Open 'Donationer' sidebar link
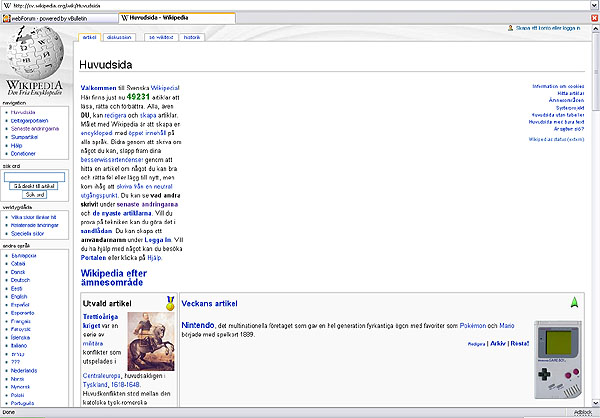 23,153
